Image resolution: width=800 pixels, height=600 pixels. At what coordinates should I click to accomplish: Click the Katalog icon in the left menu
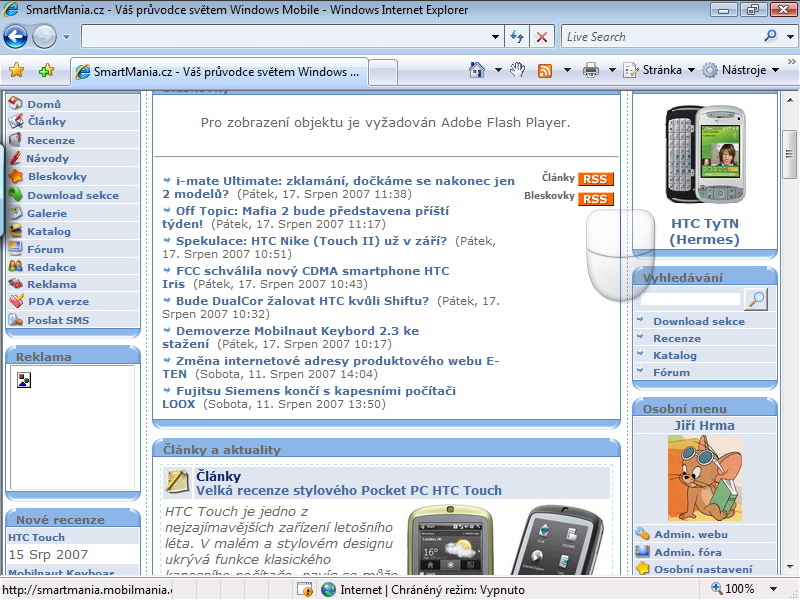pyautogui.click(x=16, y=231)
